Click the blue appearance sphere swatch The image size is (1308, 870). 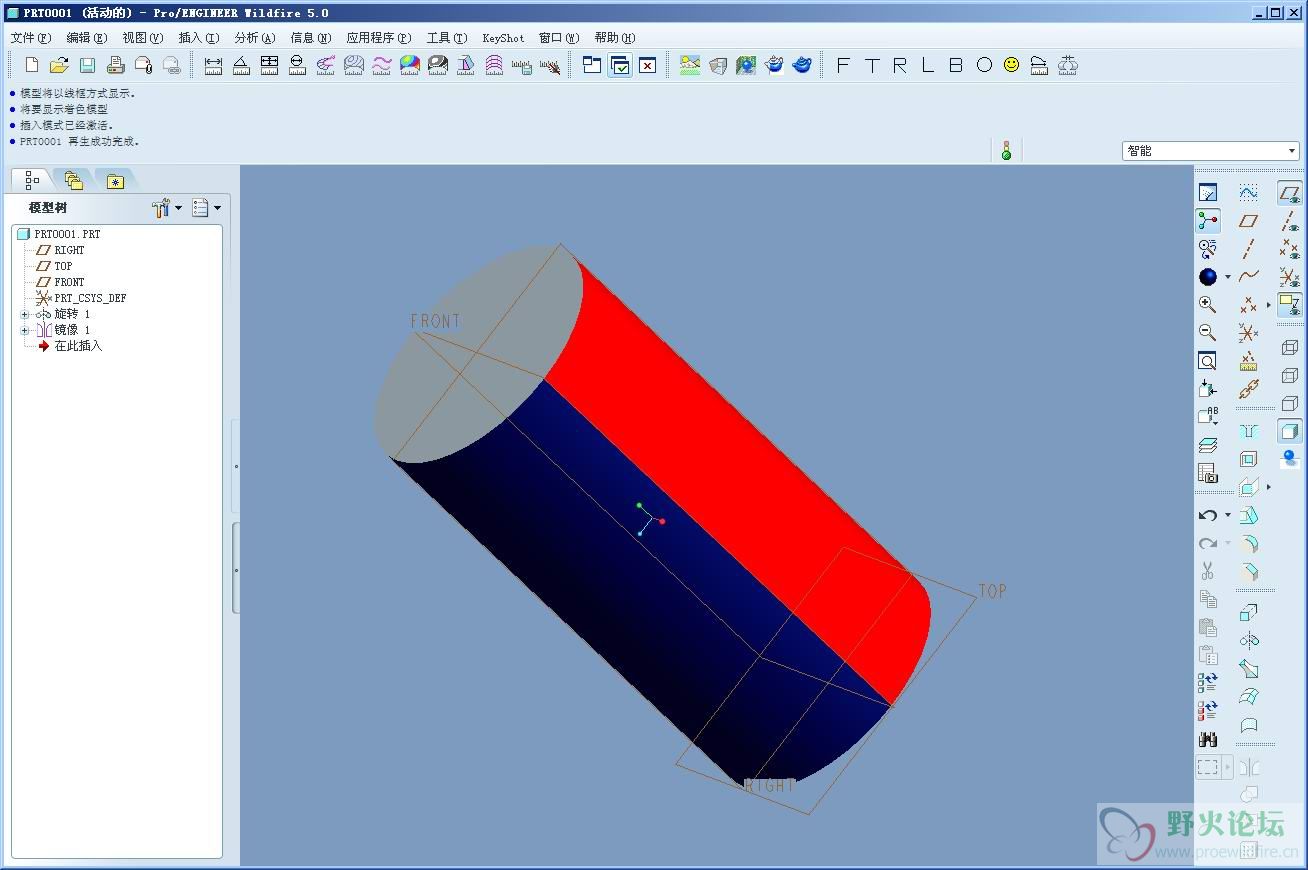[x=1208, y=277]
